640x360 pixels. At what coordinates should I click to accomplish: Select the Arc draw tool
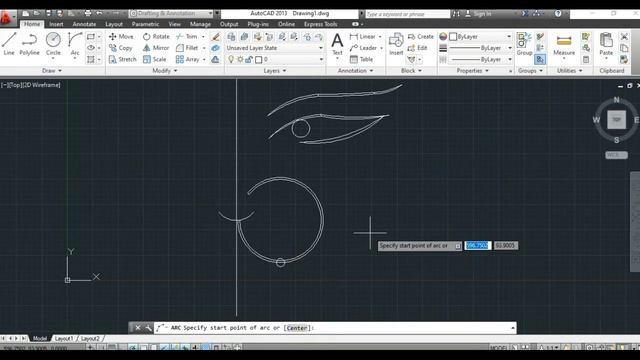pyautogui.click(x=75, y=44)
